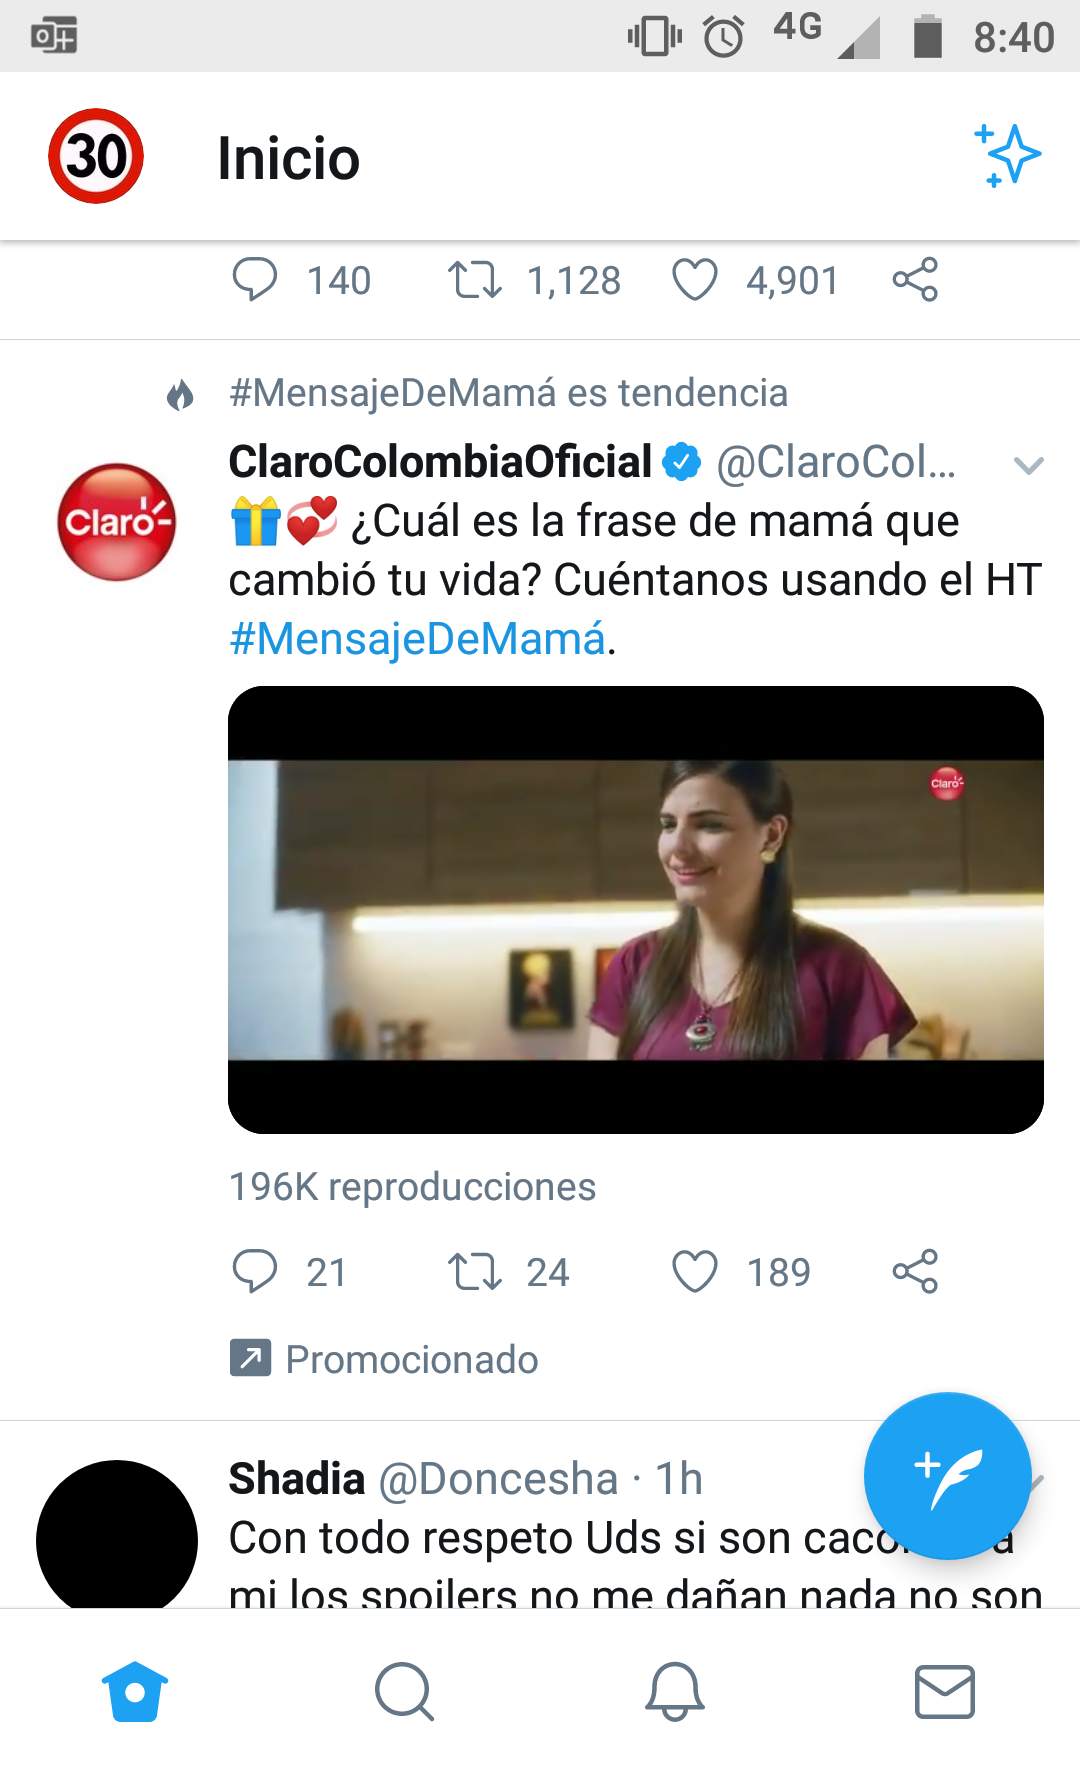The width and height of the screenshot is (1080, 1776).
Task: Open the direct messages envelope tab
Action: pyautogui.click(x=945, y=1692)
